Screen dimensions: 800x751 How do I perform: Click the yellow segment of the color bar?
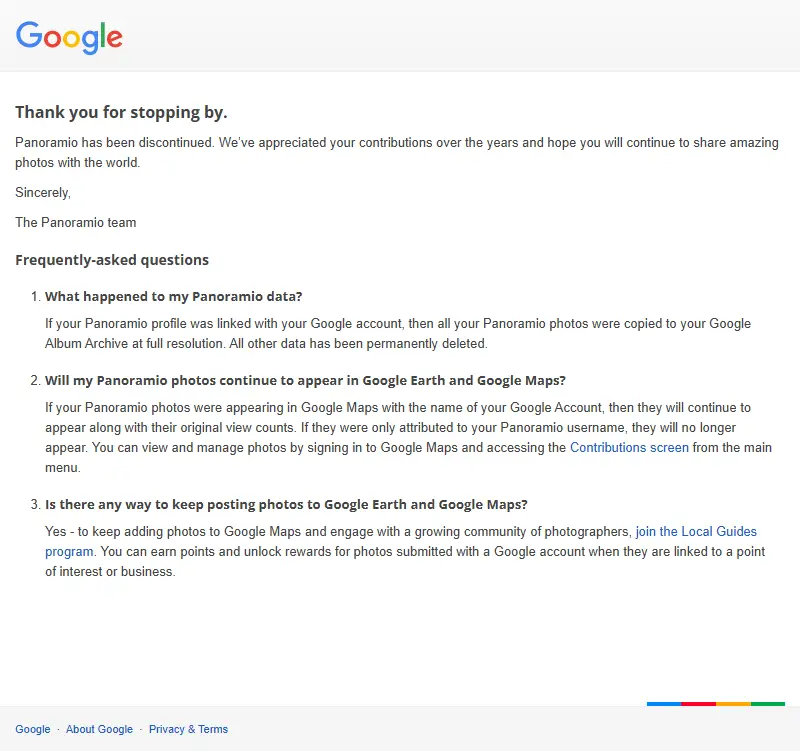pos(733,704)
